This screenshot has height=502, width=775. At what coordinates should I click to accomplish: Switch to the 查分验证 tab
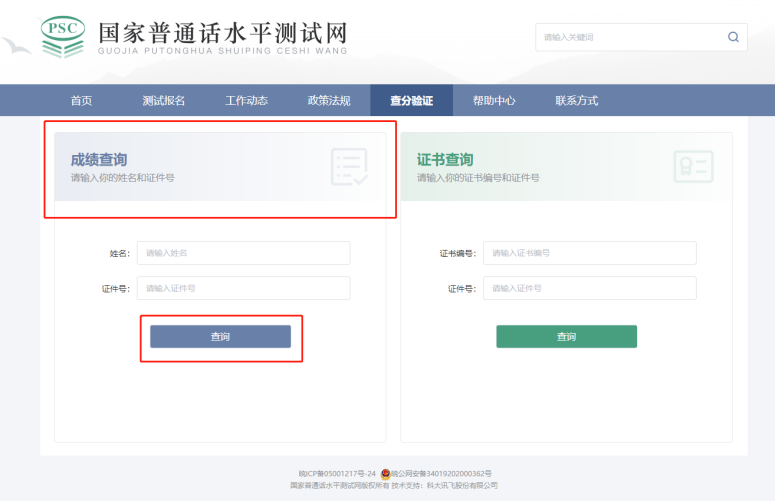click(x=411, y=100)
